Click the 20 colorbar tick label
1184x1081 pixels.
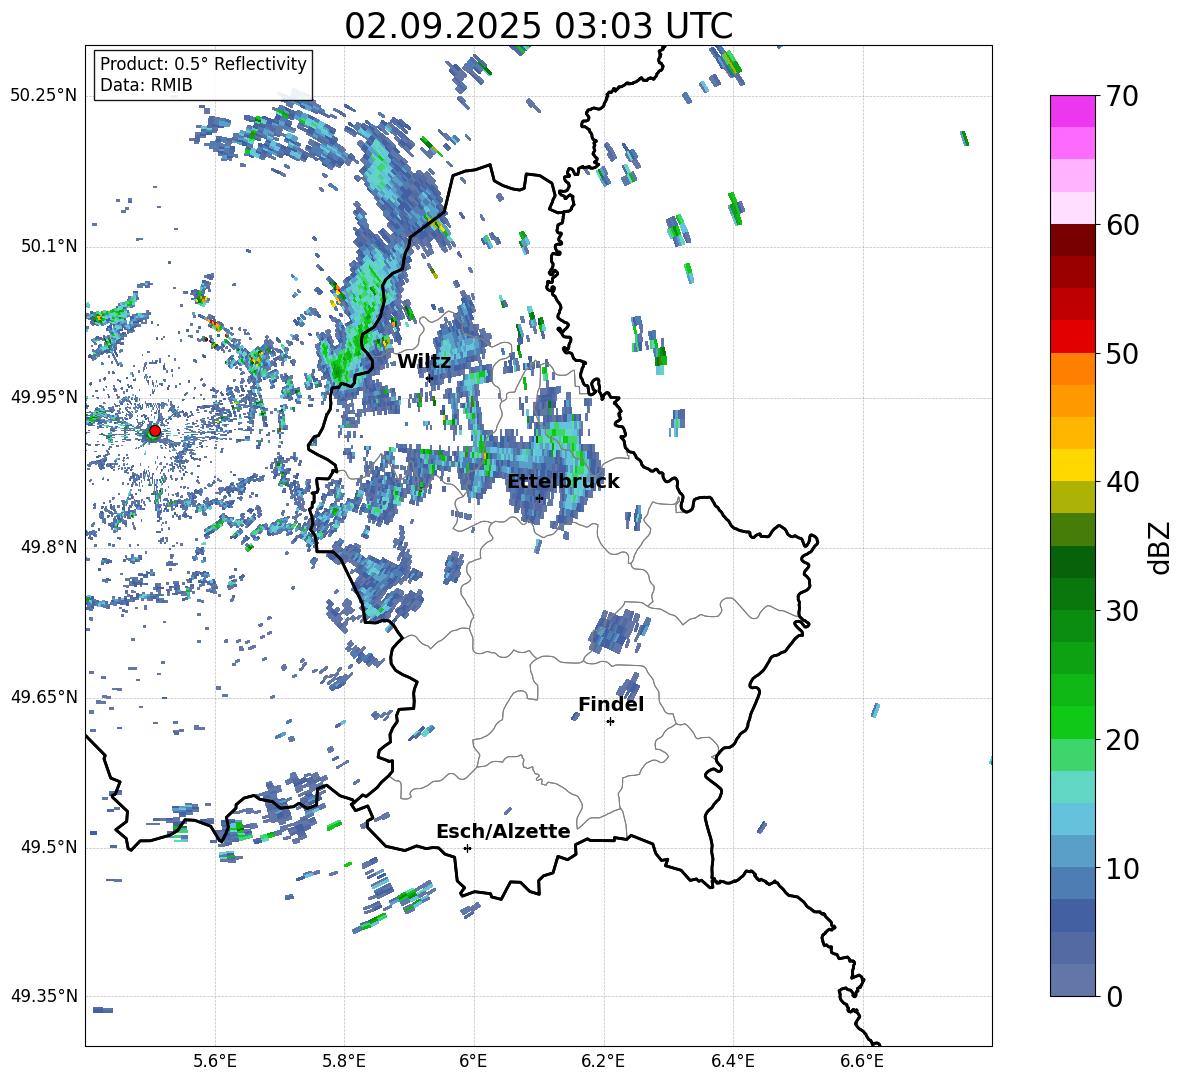click(x=1122, y=740)
